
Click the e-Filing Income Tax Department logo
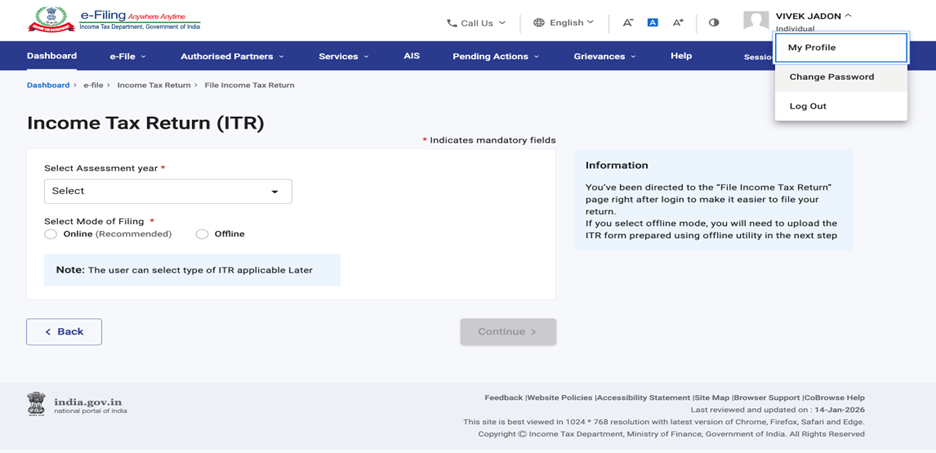(113, 20)
